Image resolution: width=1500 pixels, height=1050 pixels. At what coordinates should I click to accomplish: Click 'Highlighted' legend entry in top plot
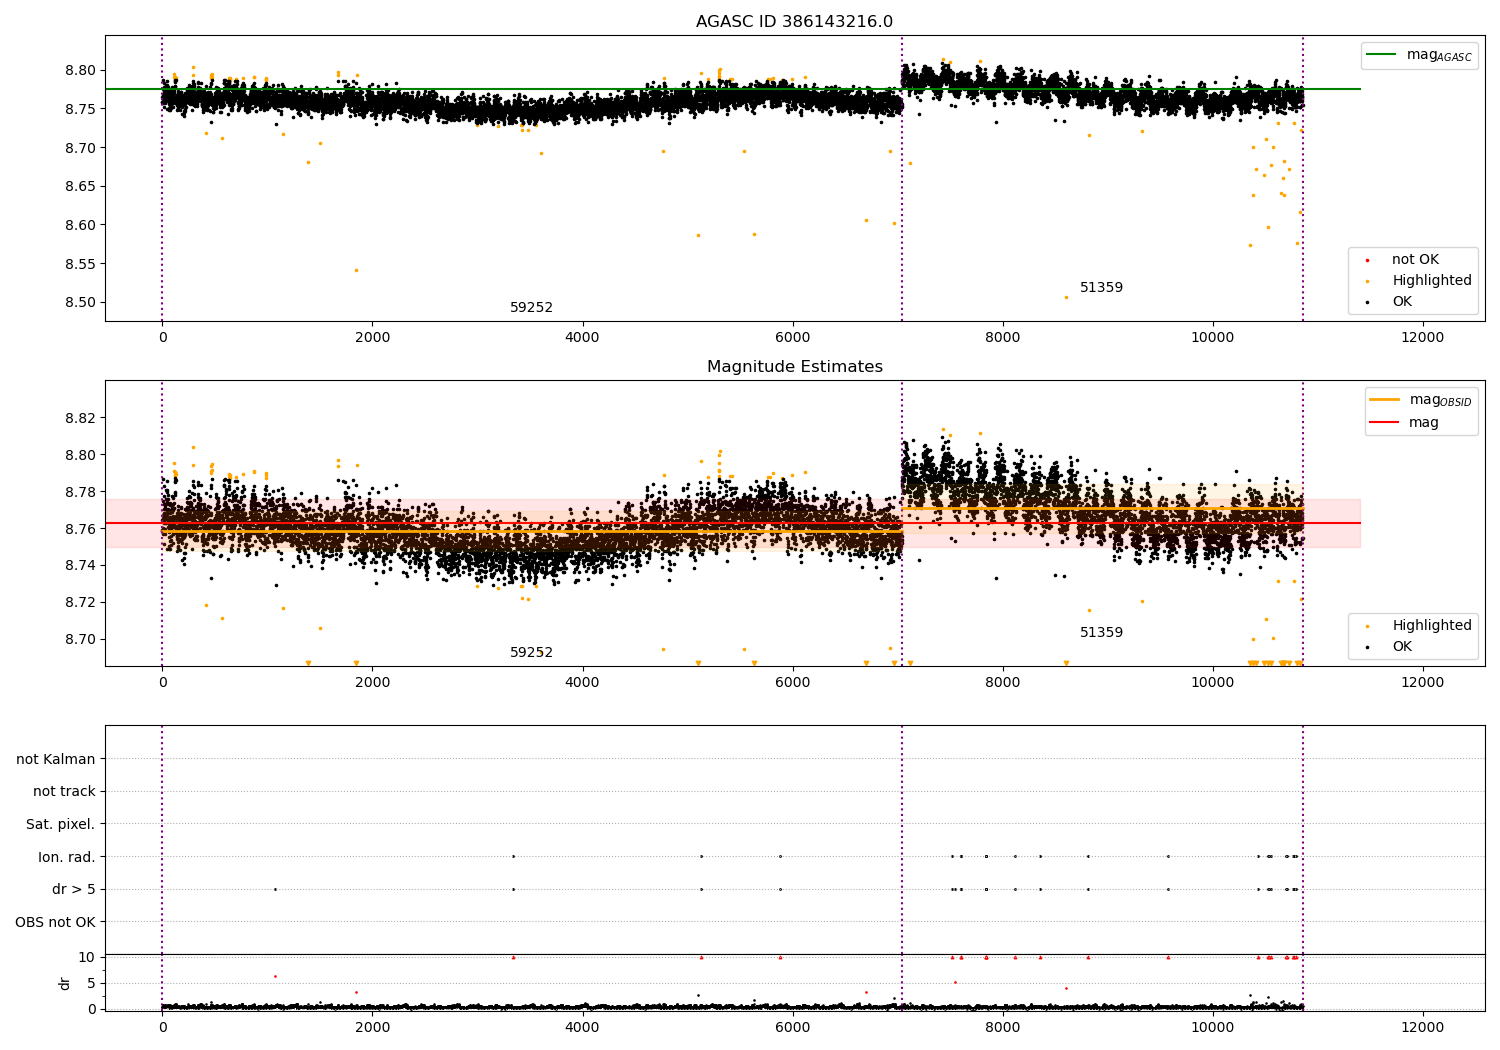click(x=1432, y=281)
